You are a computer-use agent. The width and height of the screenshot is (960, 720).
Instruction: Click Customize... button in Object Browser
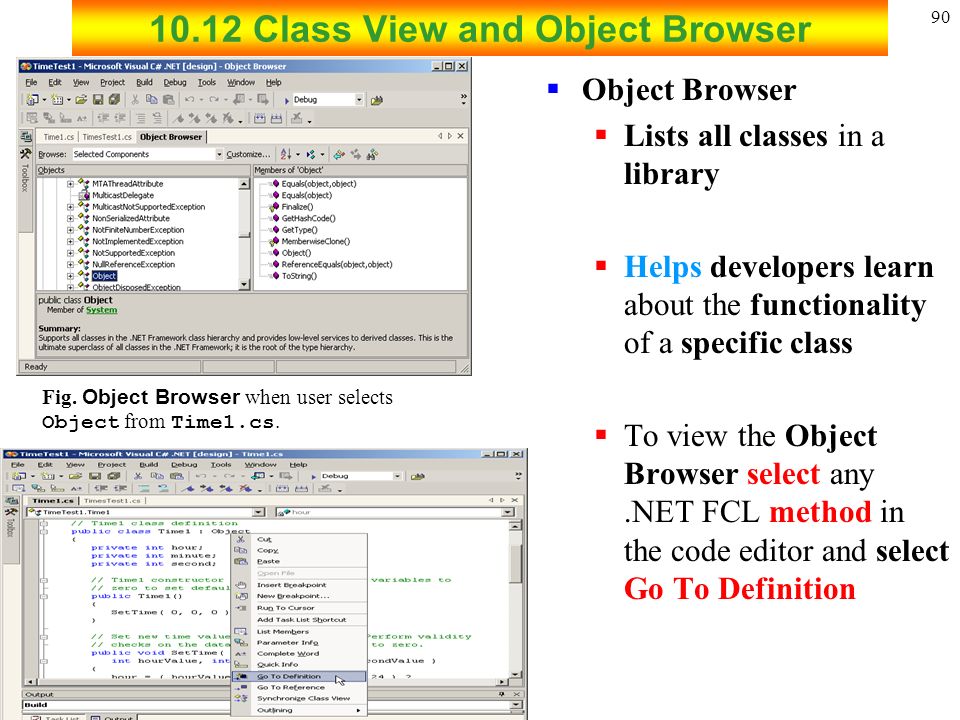pos(248,154)
